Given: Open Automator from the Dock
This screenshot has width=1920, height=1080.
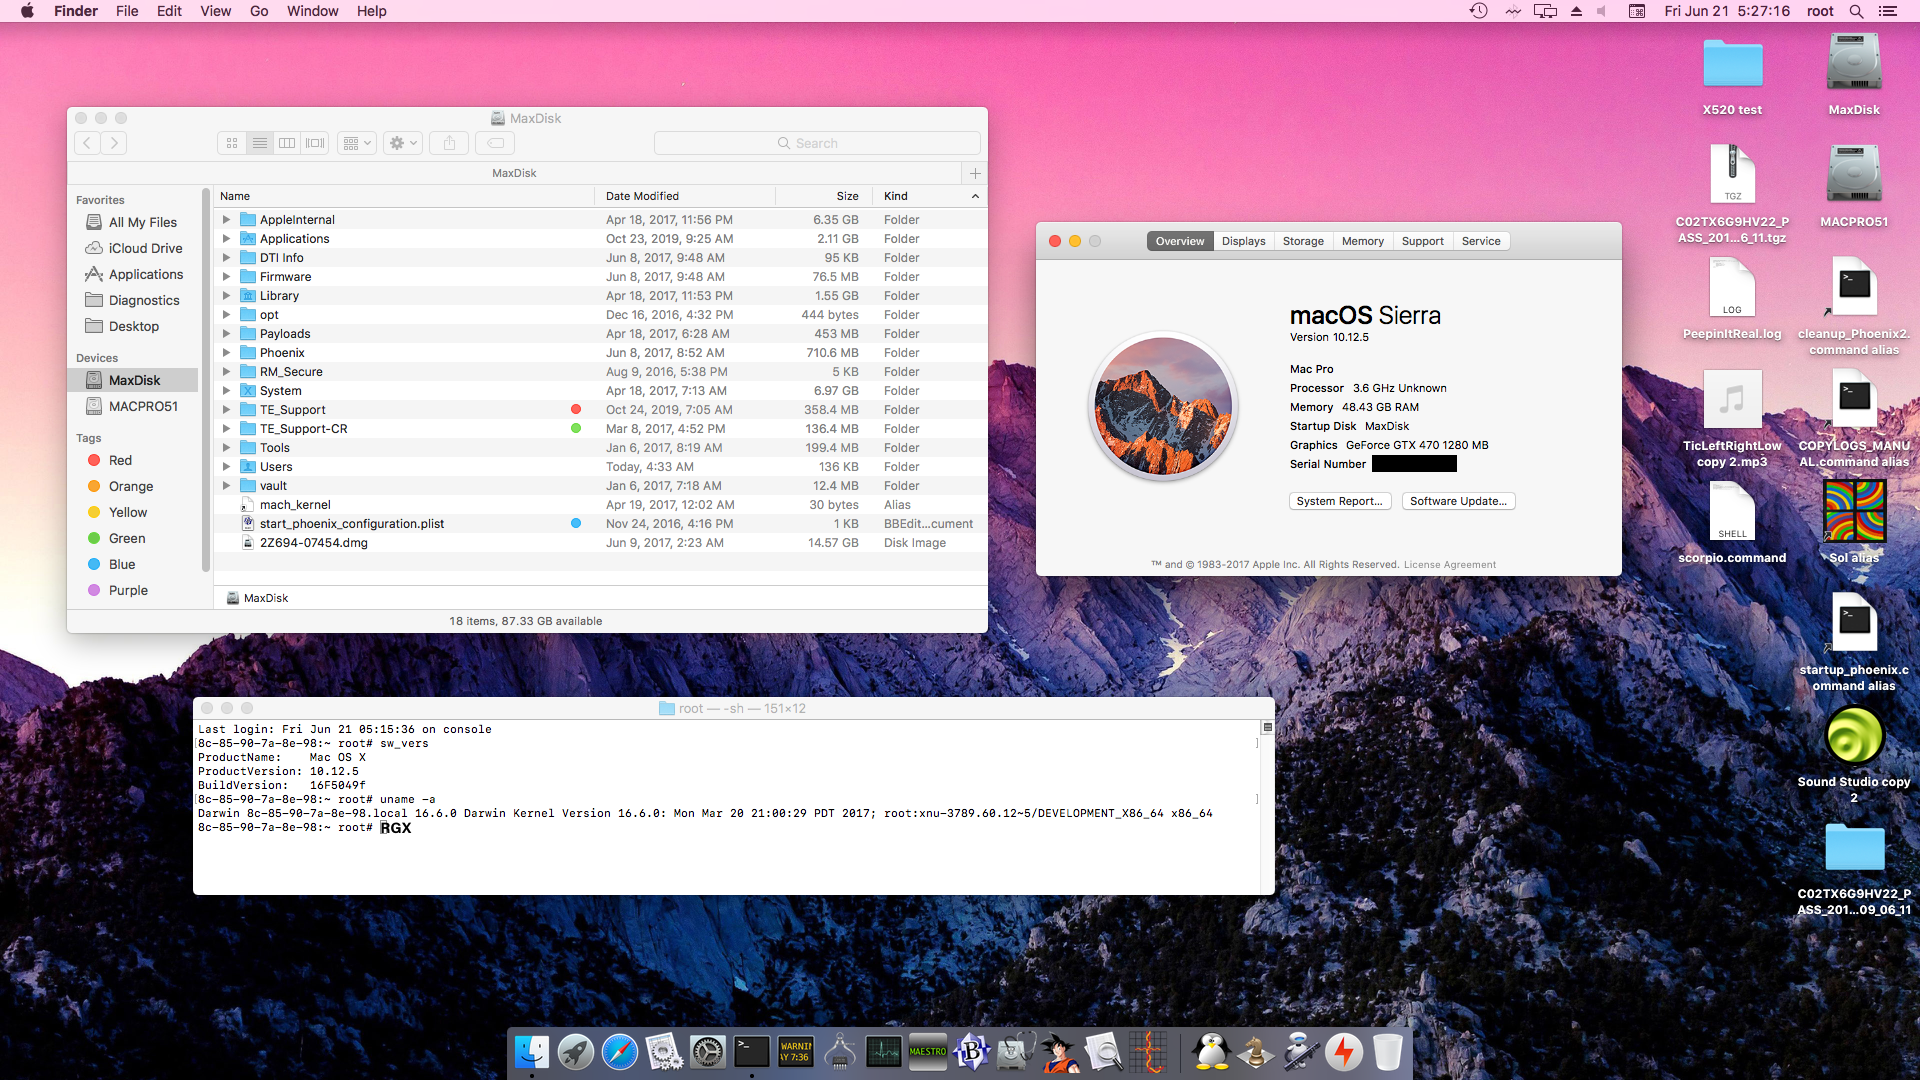Looking at the screenshot, I should click(x=1300, y=1052).
